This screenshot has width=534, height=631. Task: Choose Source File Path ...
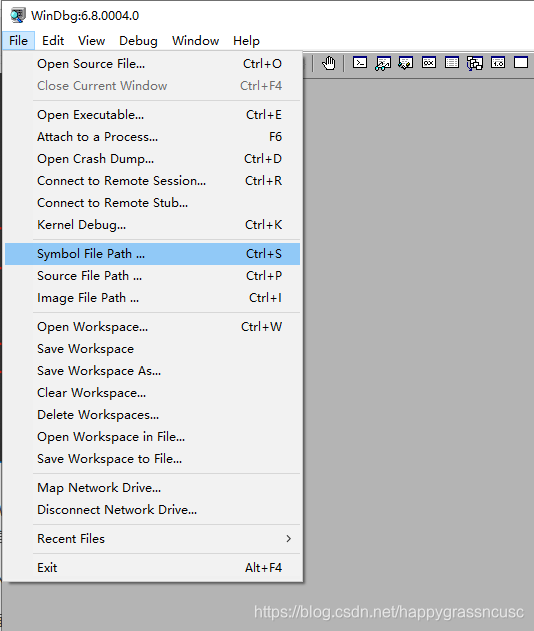tap(153, 276)
